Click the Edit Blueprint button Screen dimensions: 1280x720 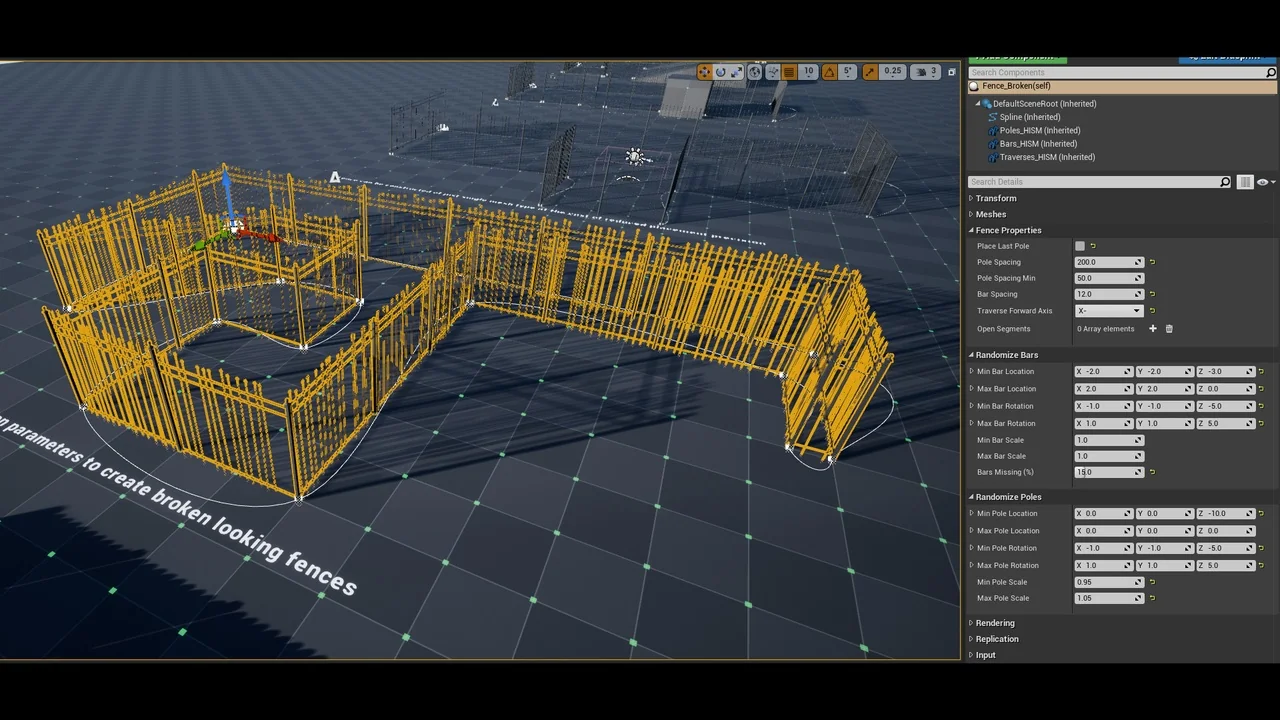click(1225, 57)
